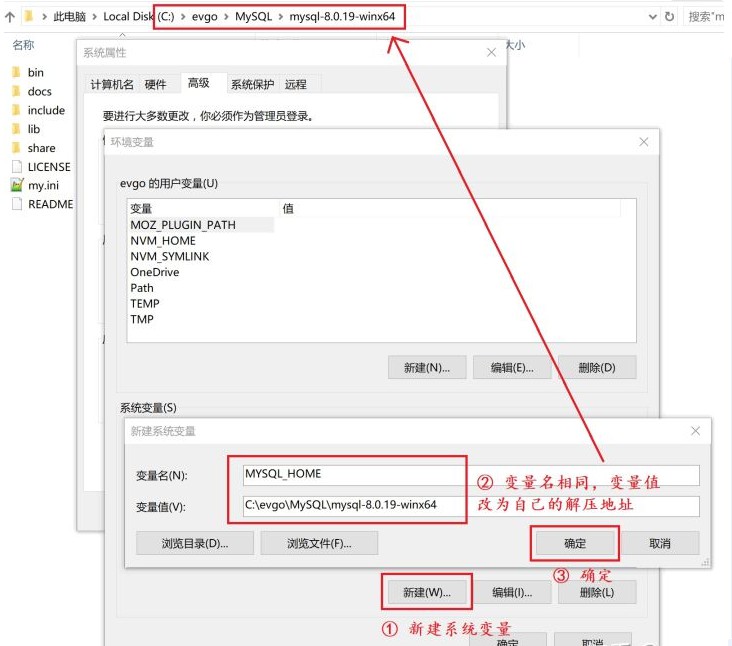Click the 浏览文件(F)... button

click(x=319, y=543)
